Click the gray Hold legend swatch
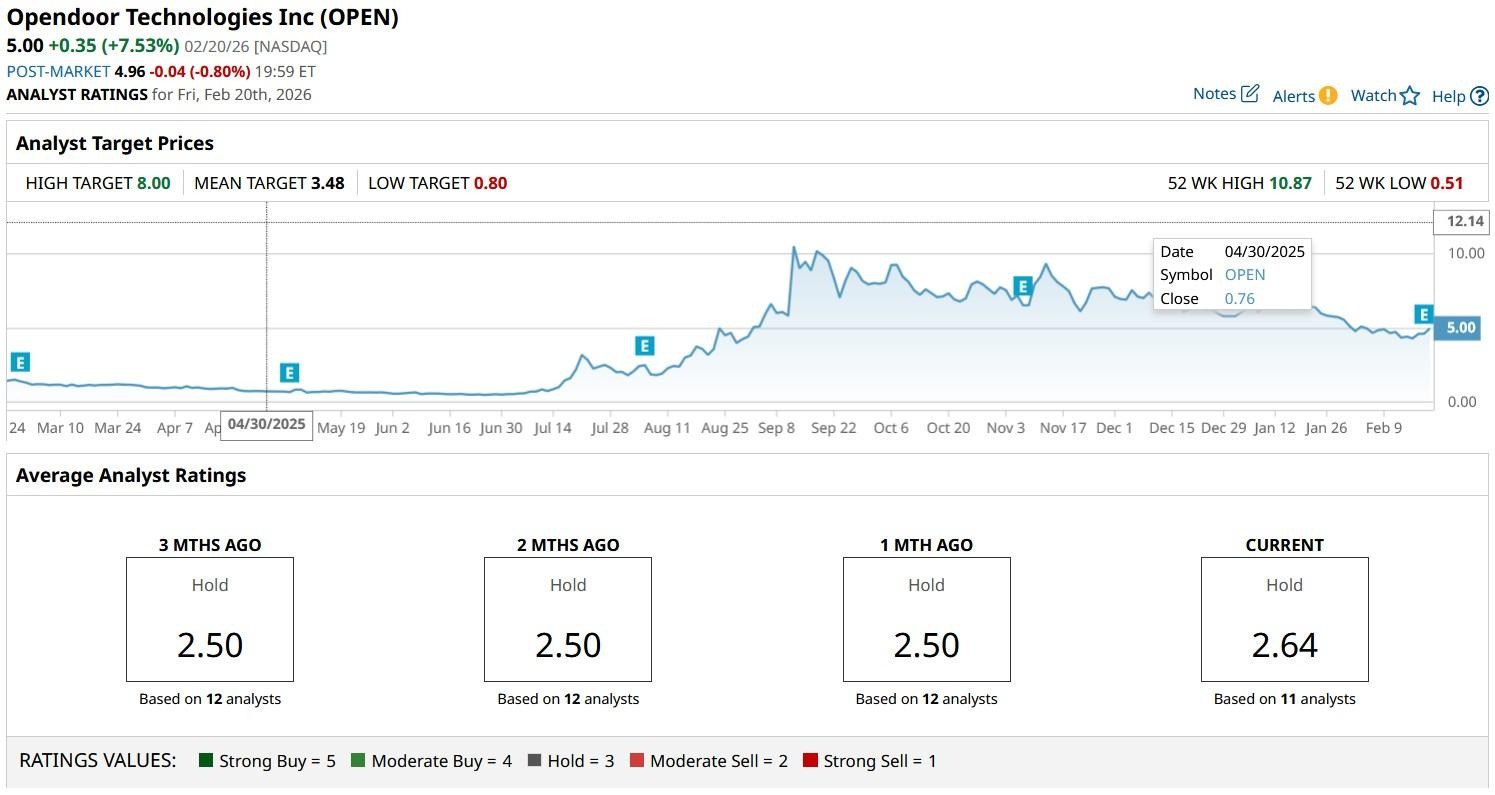This screenshot has height=795, width=1495. pyautogui.click(x=534, y=761)
